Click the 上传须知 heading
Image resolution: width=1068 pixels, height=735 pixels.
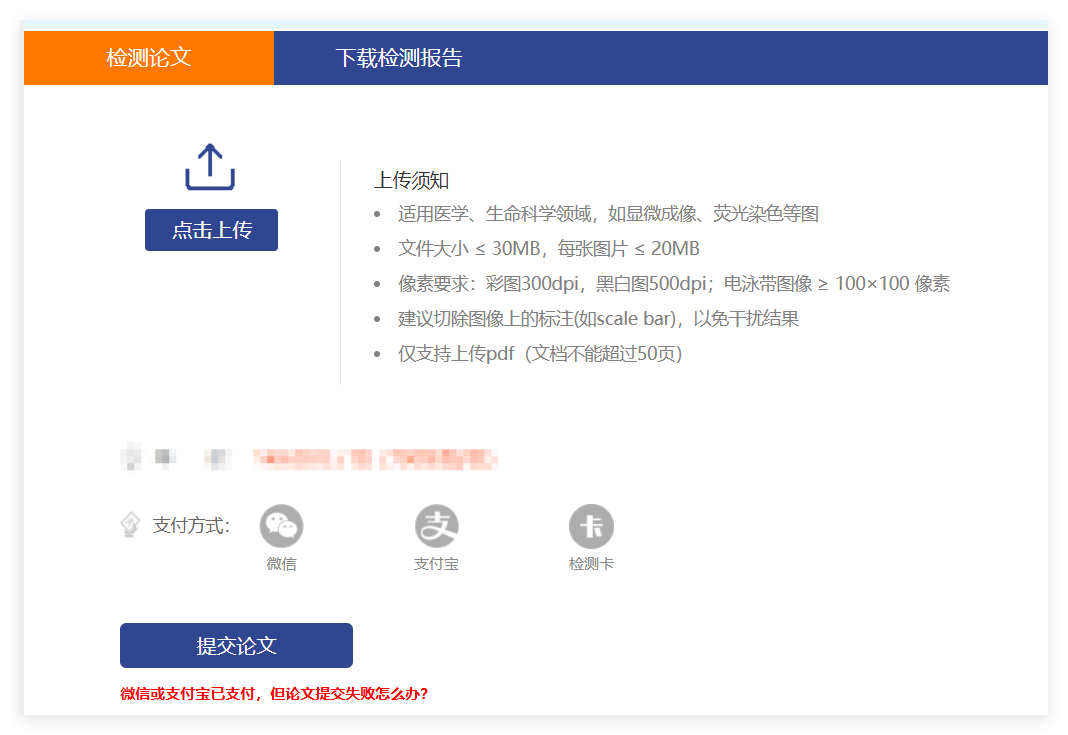pos(411,181)
